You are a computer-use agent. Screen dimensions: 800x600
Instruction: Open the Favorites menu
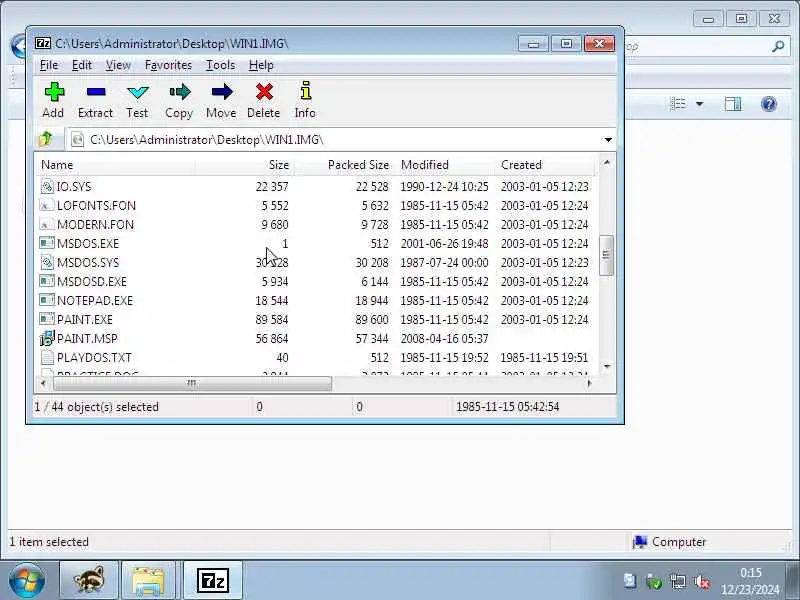tap(168, 65)
